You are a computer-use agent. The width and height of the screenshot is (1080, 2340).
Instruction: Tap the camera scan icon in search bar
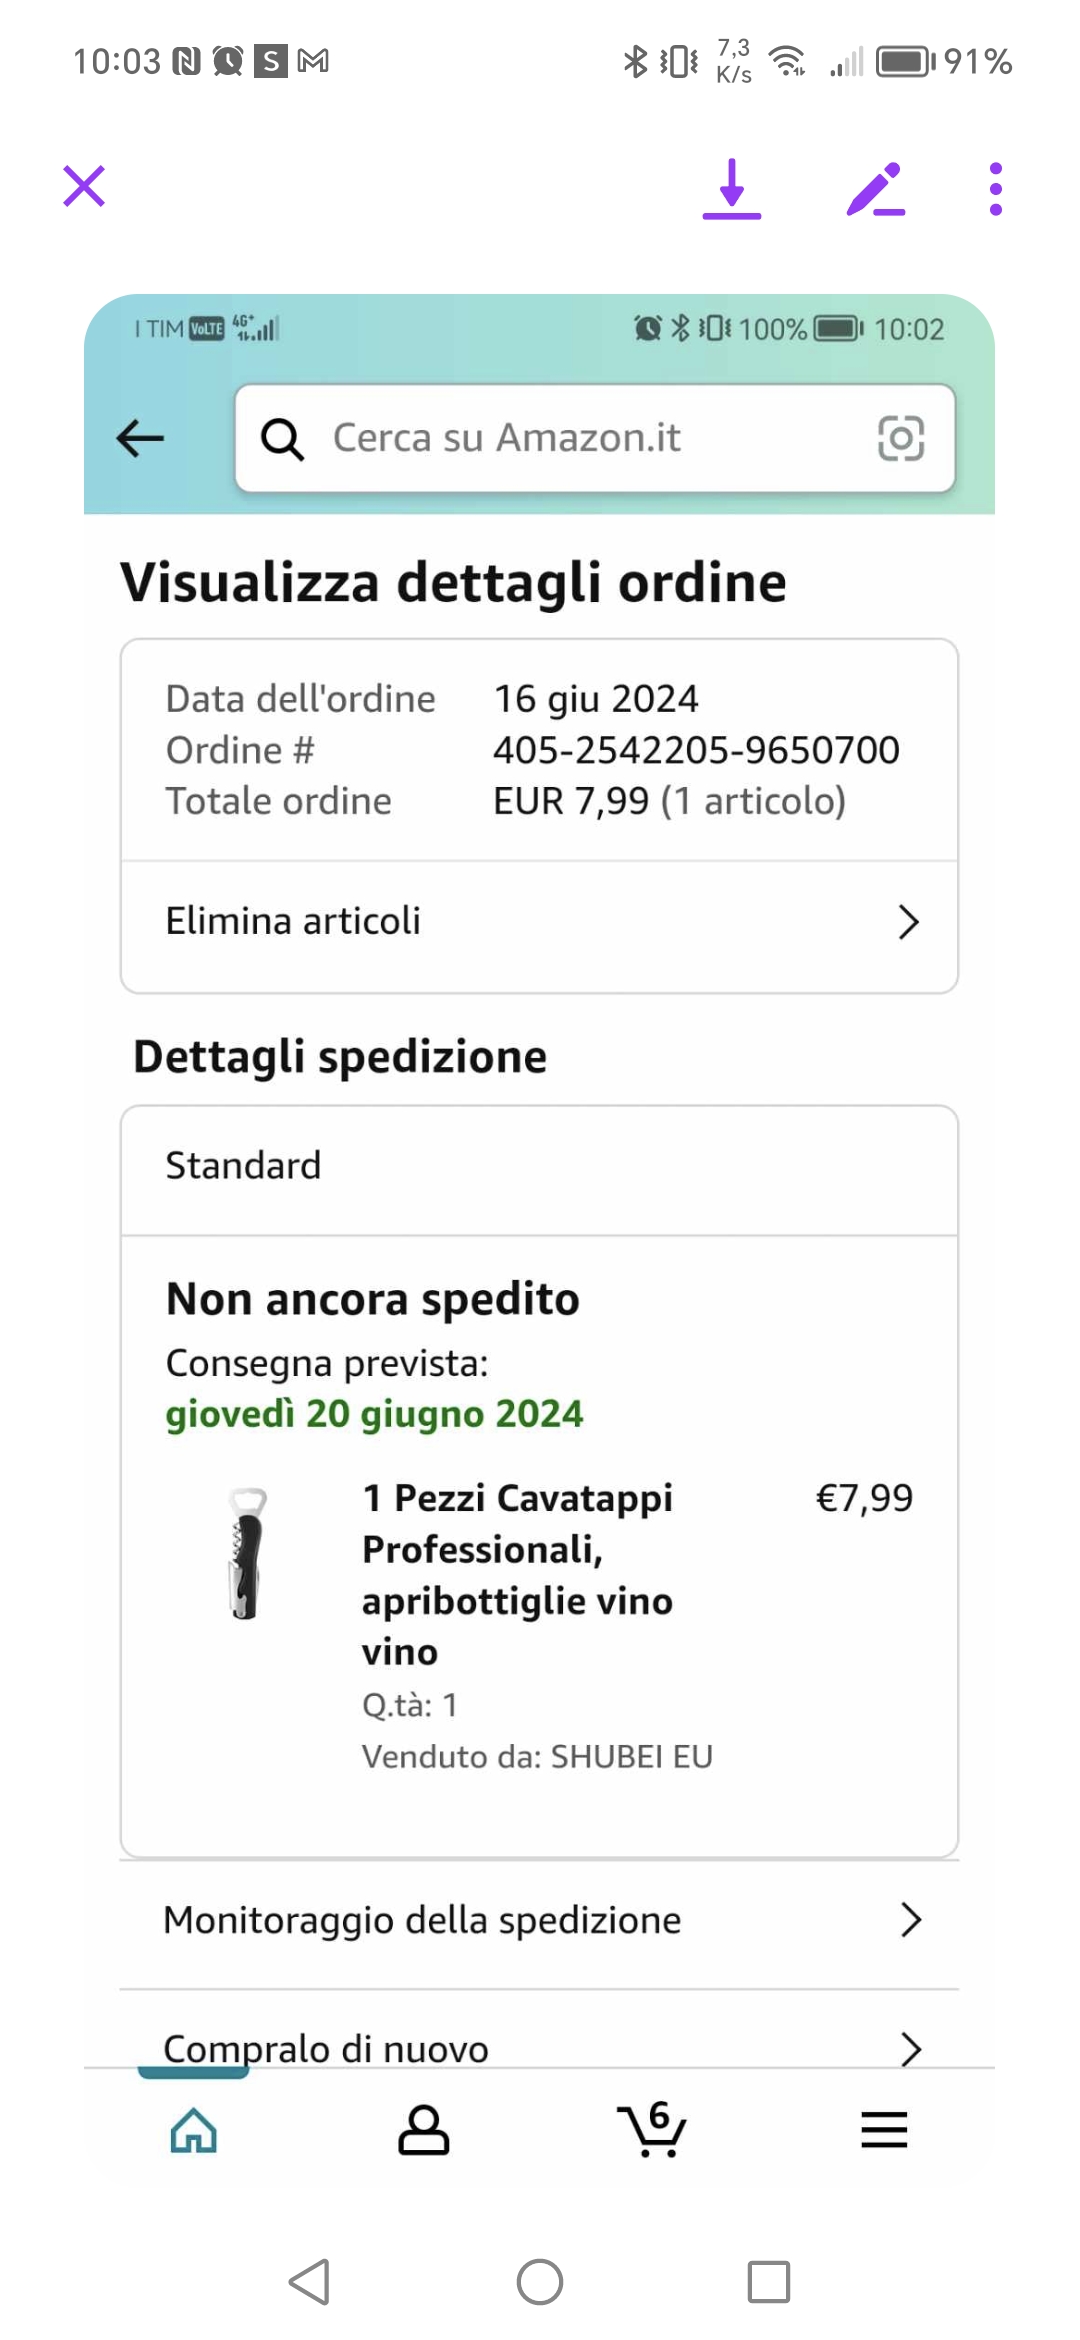[900, 438]
